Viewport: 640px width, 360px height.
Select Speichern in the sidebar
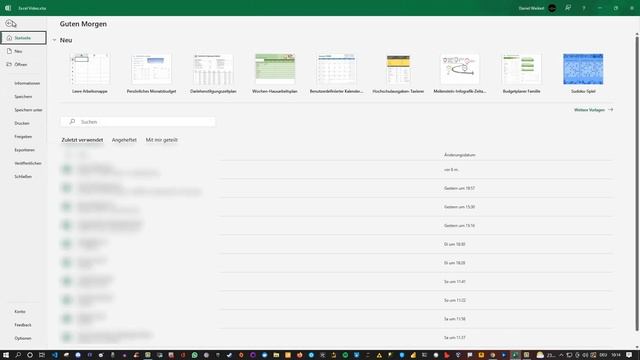(23, 97)
